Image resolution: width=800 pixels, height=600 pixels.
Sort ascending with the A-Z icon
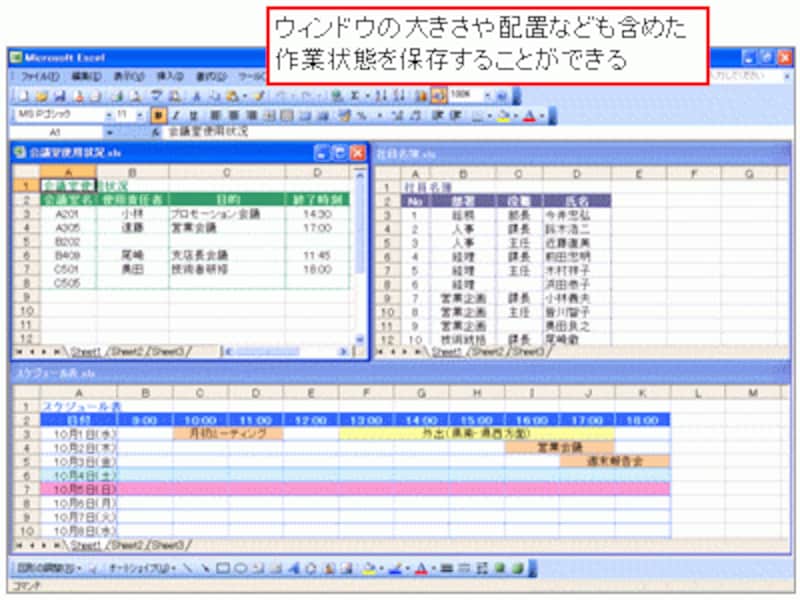point(381,95)
